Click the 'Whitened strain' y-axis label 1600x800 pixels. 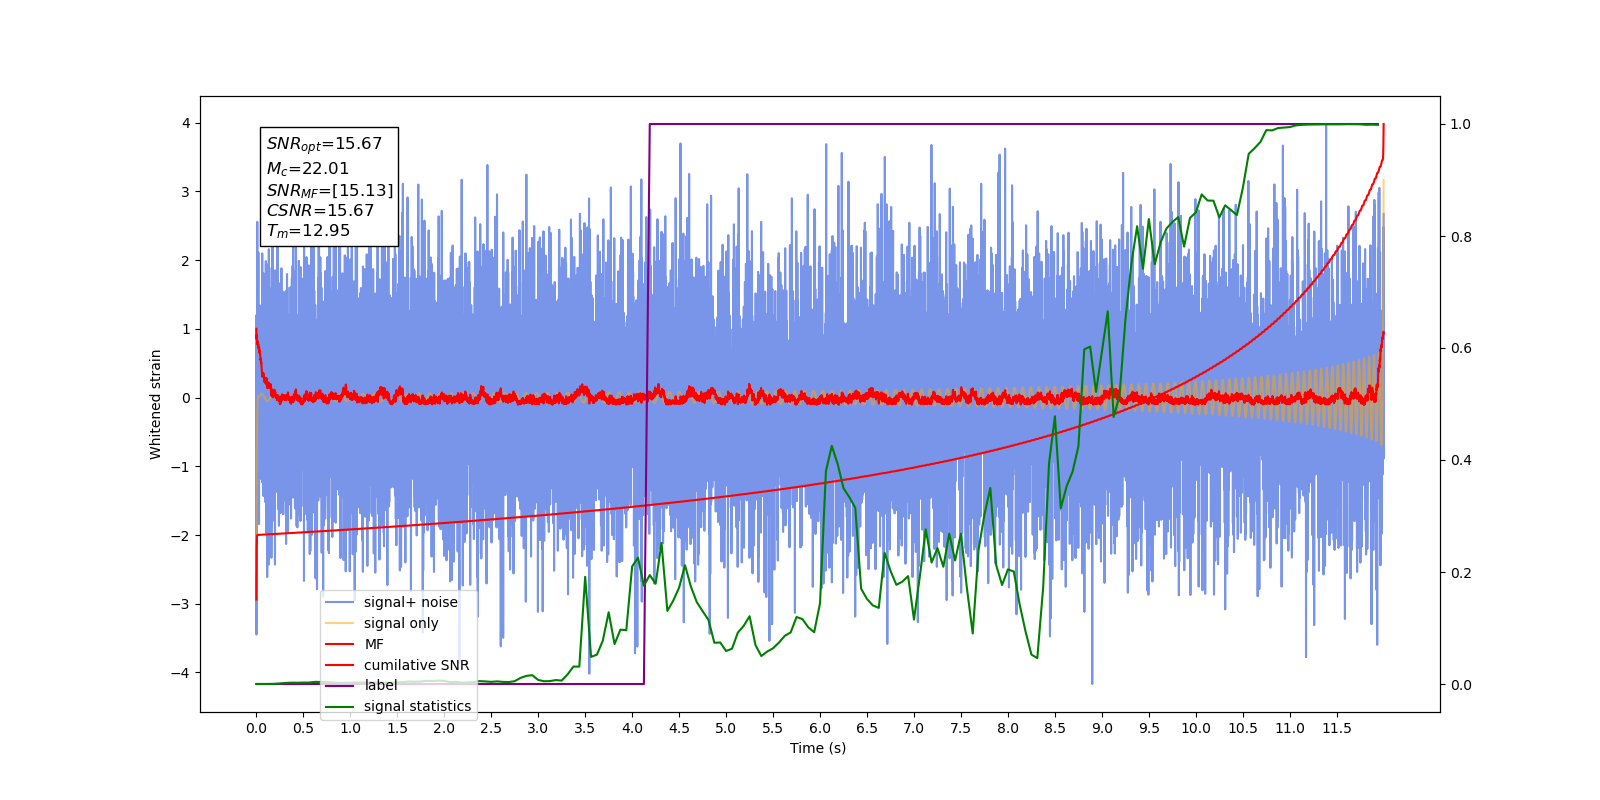coord(156,404)
